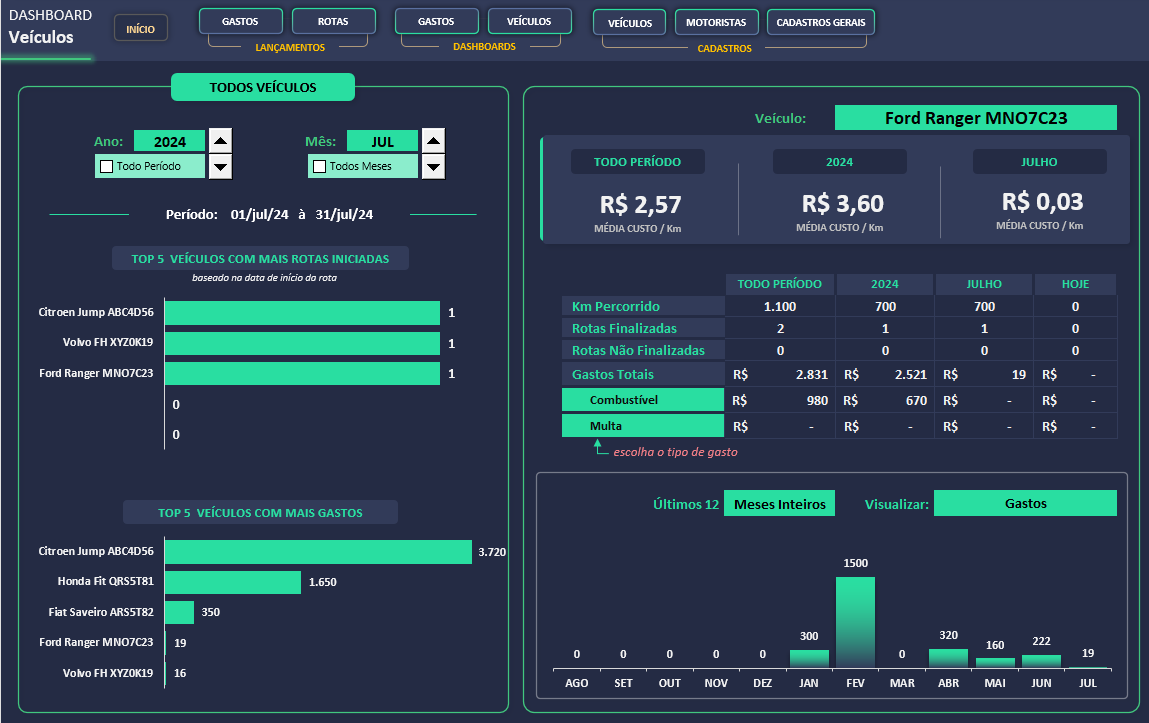Open the Visualizar Gastos dropdown
The width and height of the screenshot is (1149, 723).
pos(1025,504)
